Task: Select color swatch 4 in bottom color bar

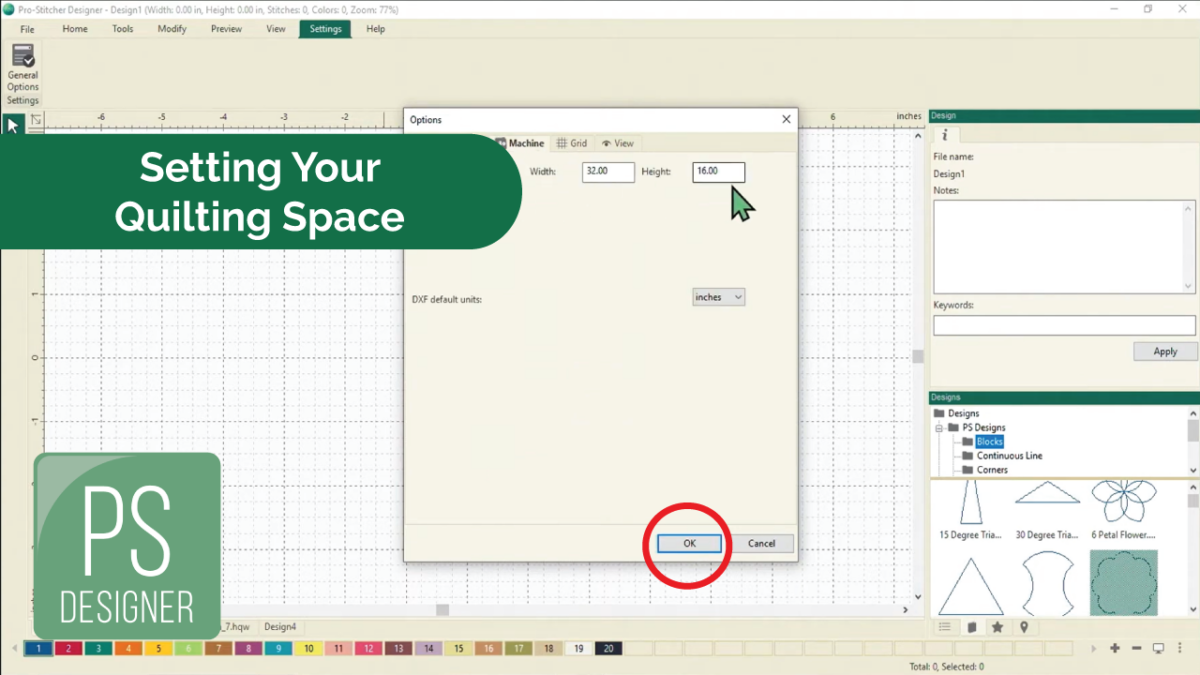Action: point(127,648)
